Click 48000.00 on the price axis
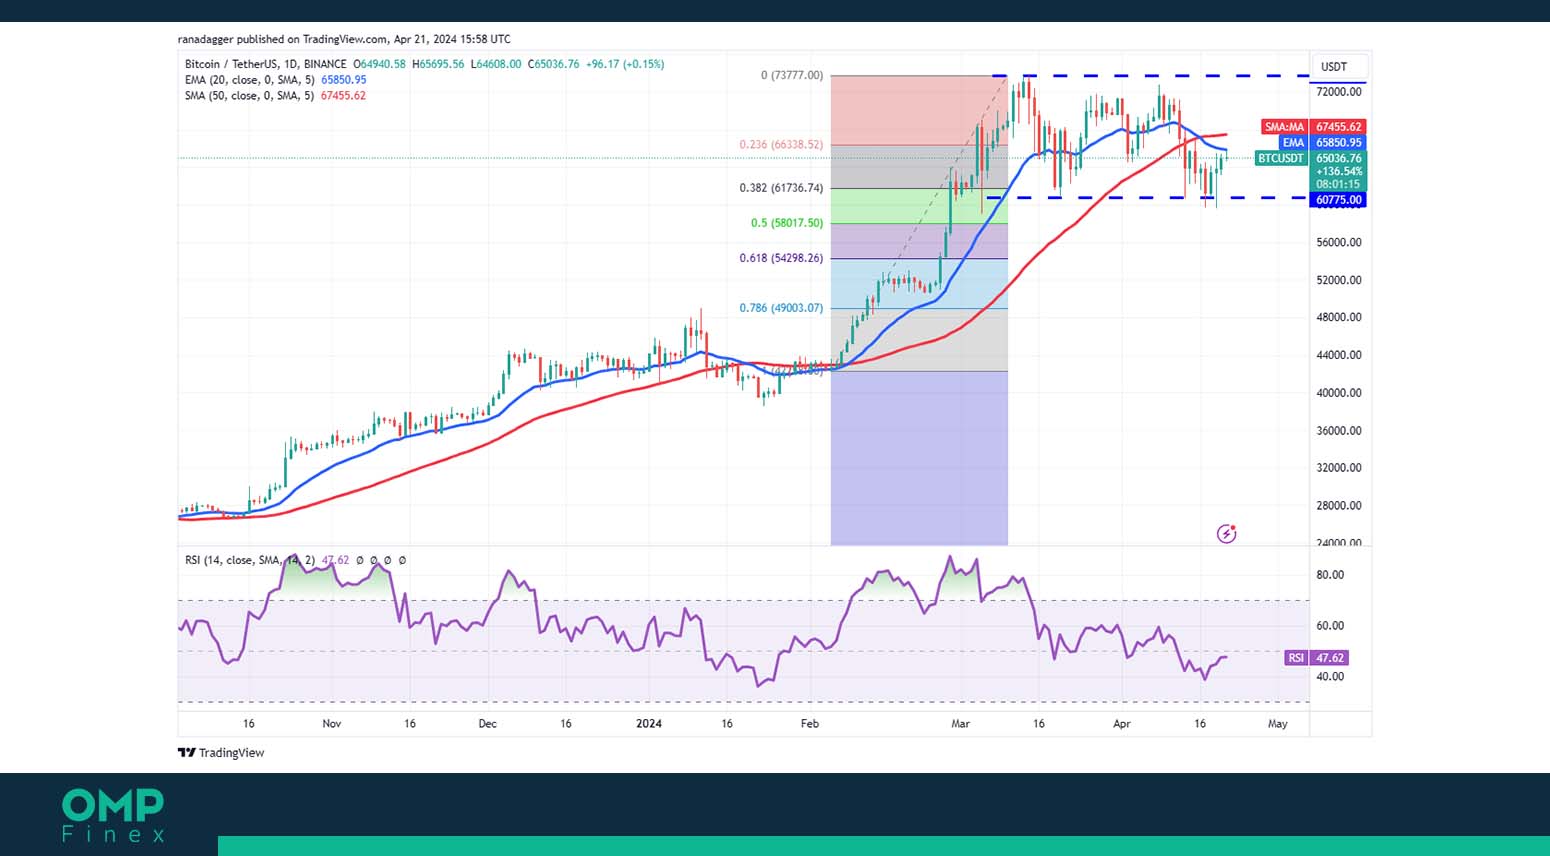The height and width of the screenshot is (856, 1550). pyautogui.click(x=1338, y=317)
